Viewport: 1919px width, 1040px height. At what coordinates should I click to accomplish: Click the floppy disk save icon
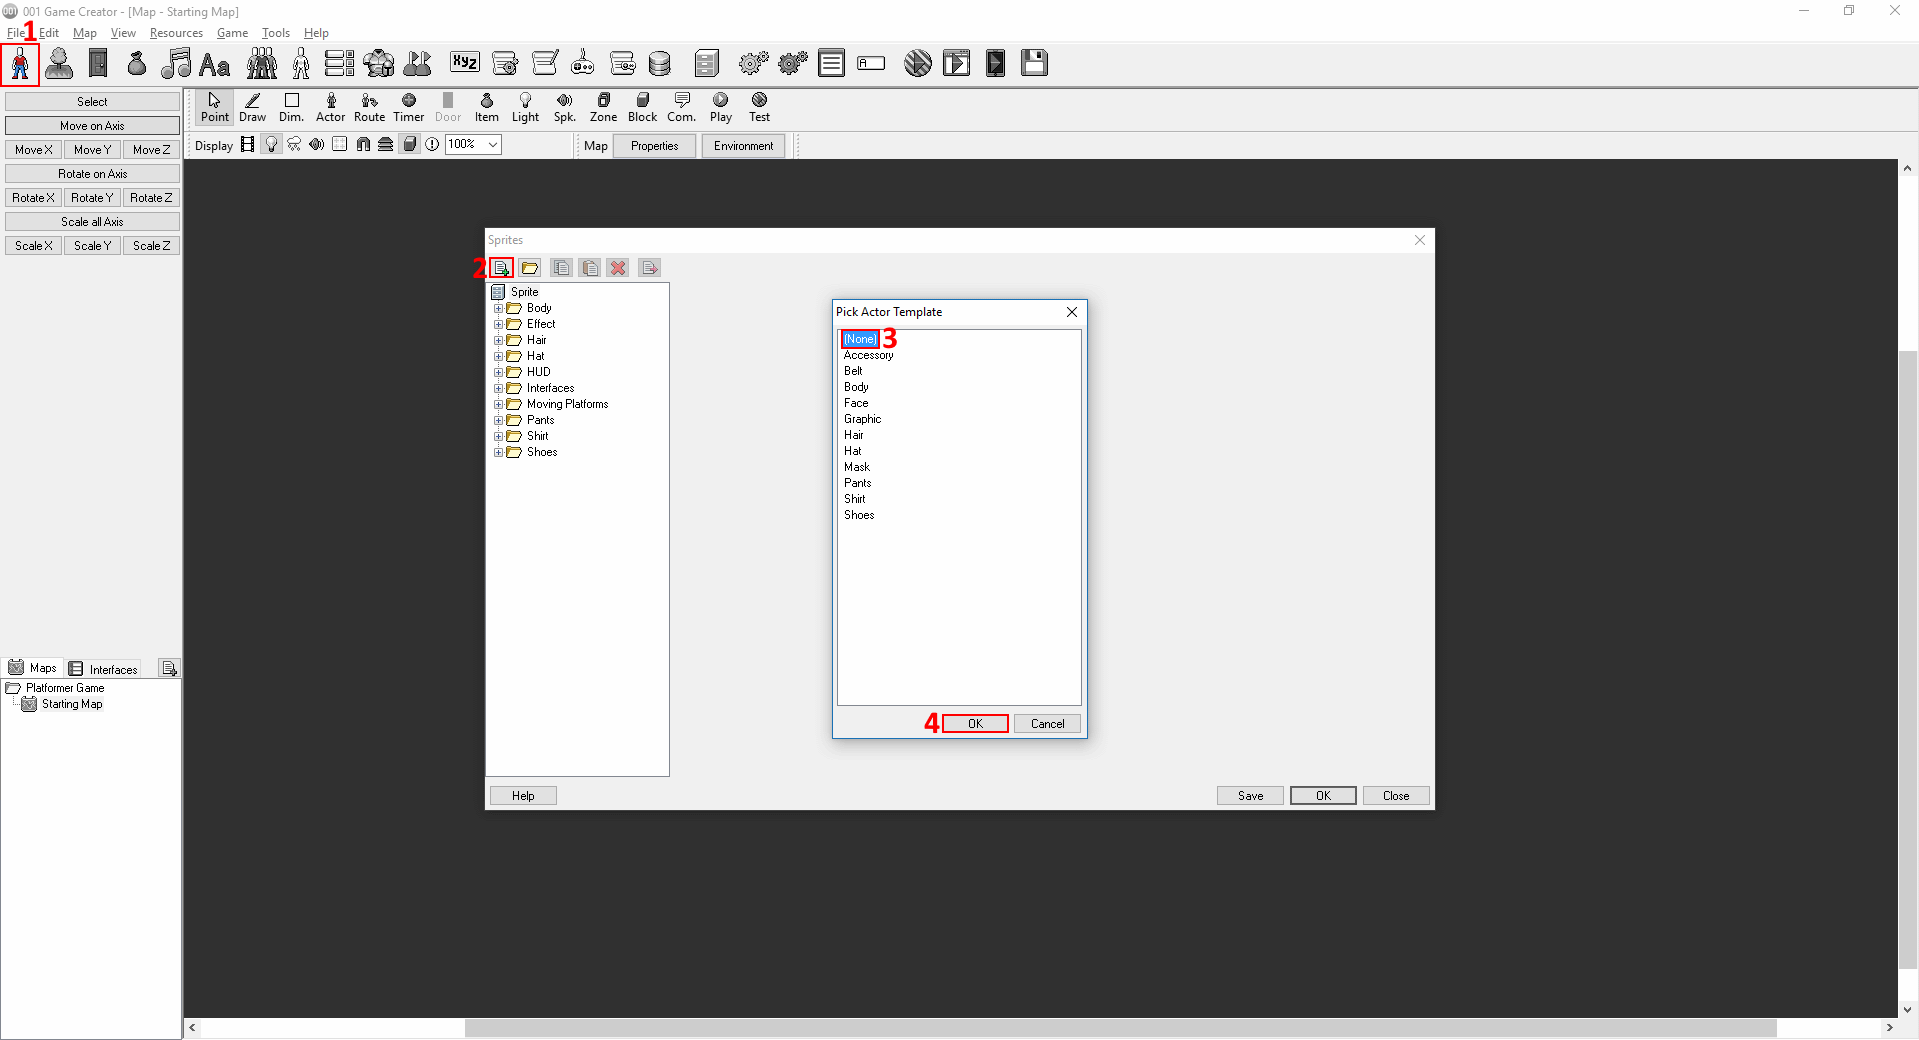(x=1035, y=63)
